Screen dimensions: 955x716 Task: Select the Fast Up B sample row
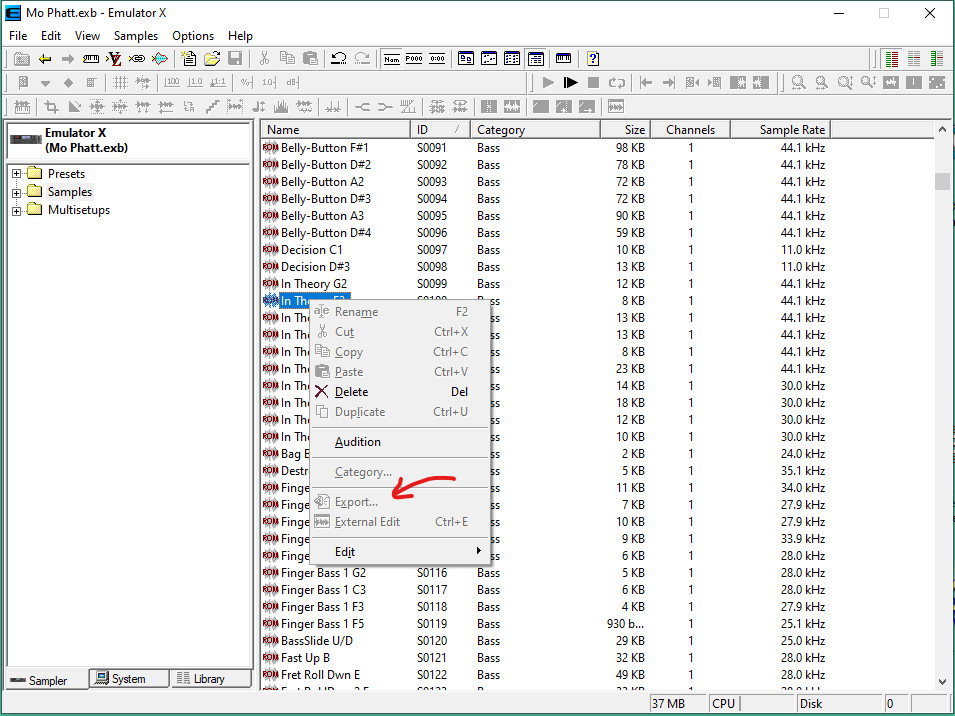click(x=307, y=658)
